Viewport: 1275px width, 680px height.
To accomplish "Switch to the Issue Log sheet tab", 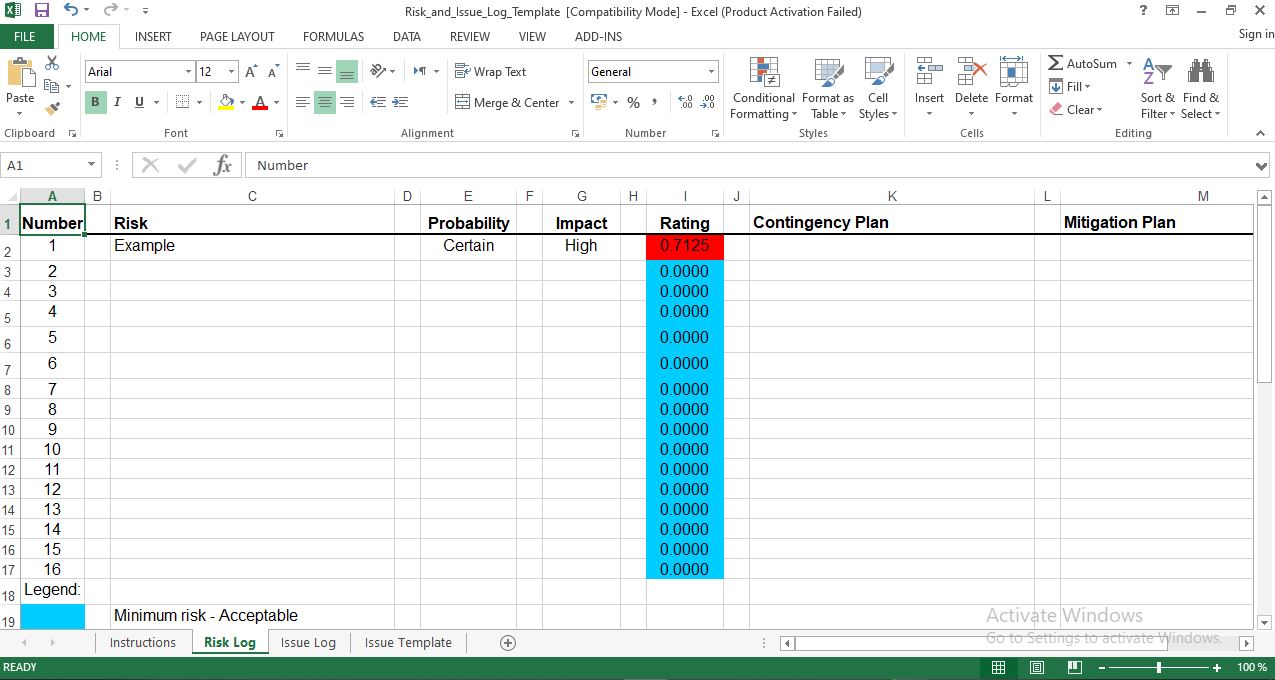I will coord(308,642).
